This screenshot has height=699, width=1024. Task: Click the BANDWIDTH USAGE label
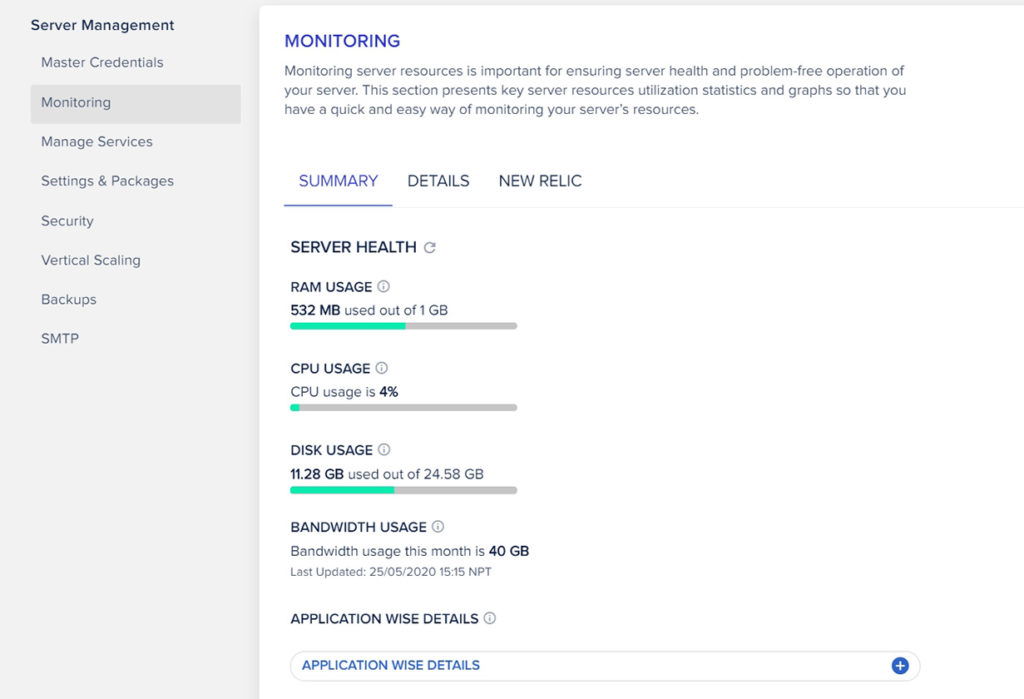coord(359,527)
